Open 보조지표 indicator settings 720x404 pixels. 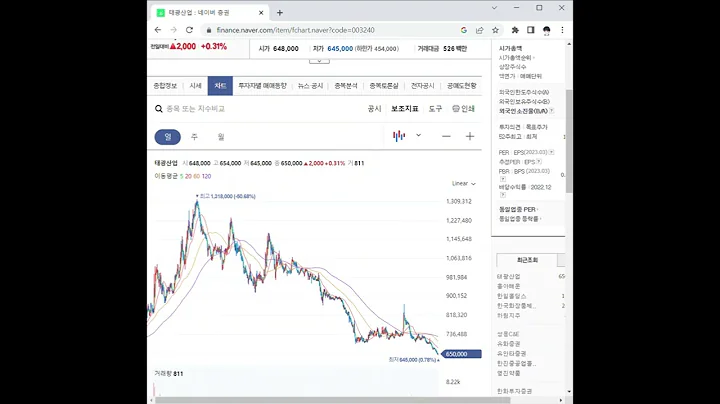pos(405,109)
